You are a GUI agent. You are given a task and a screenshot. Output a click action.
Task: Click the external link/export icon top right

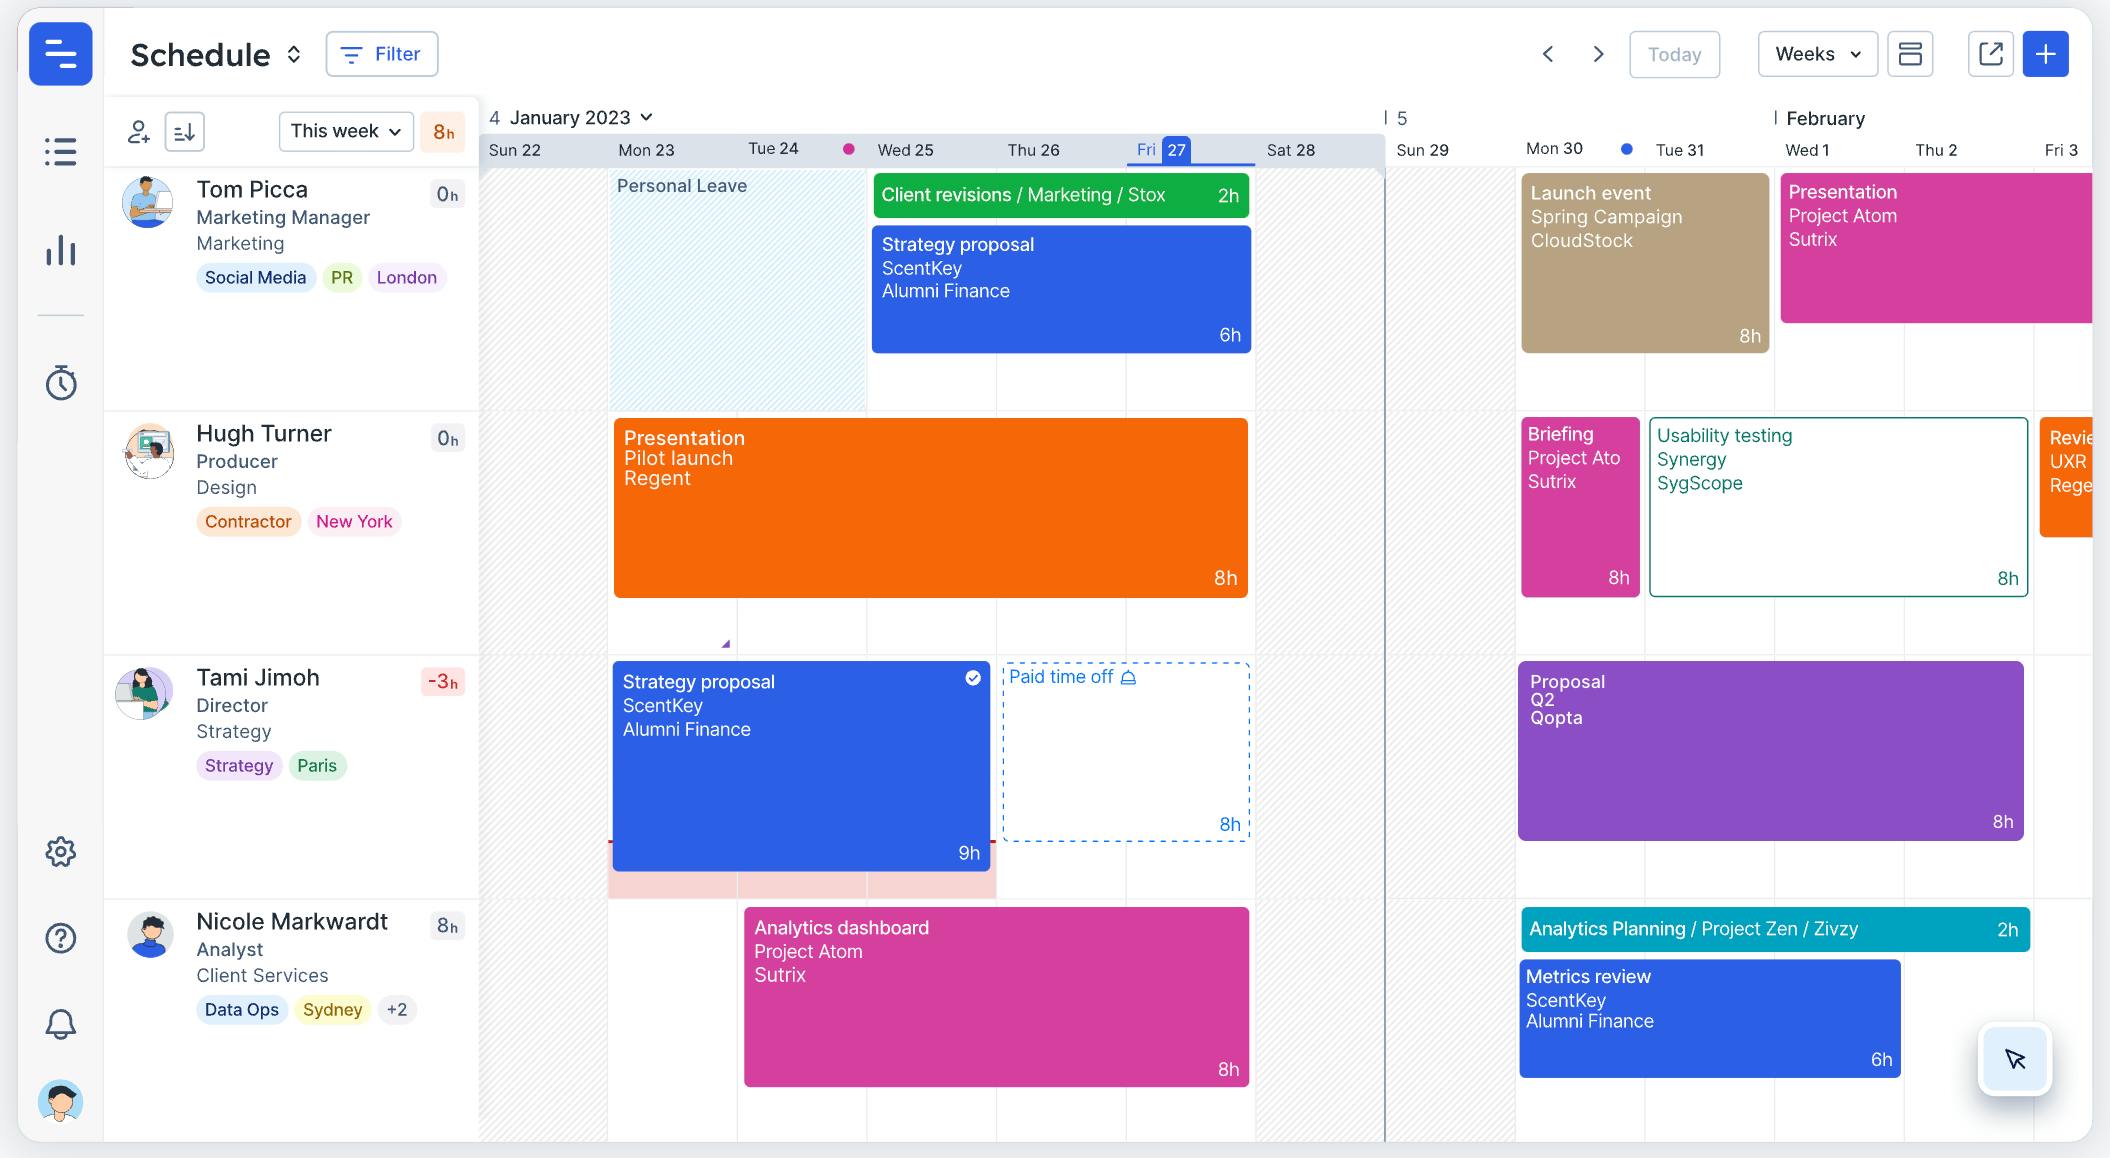[x=1990, y=54]
